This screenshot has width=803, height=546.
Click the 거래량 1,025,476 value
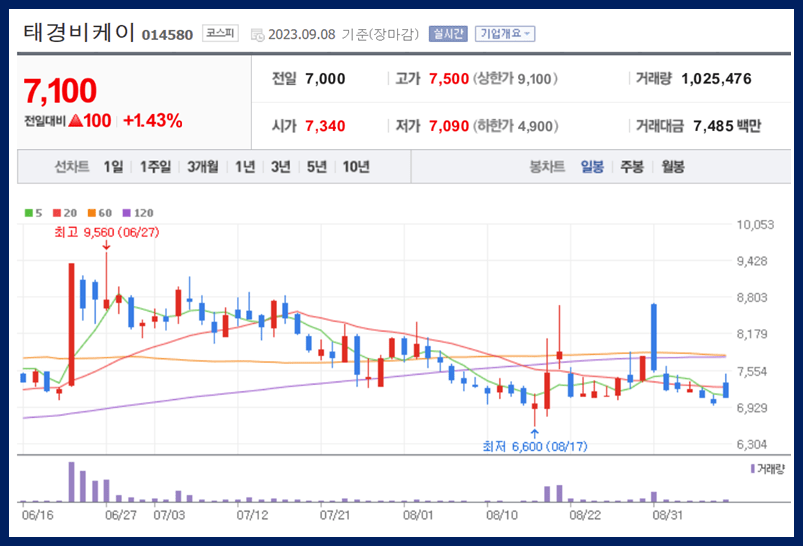coord(716,79)
